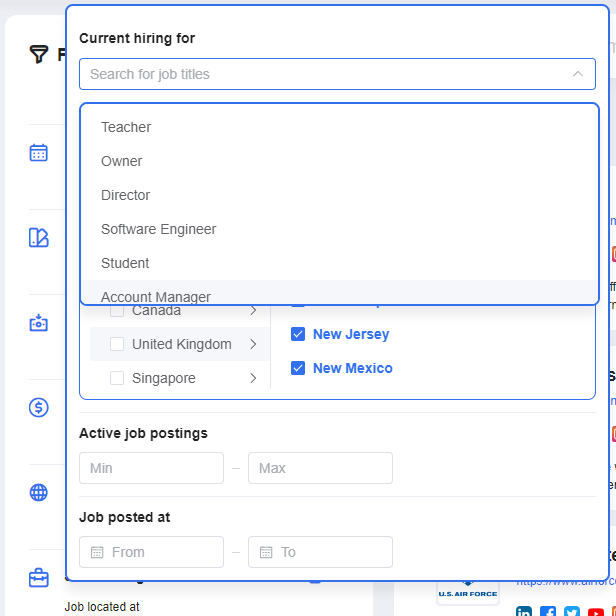This screenshot has height=616, width=616.
Task: Check the United Kingdom checkbox
Action: tap(117, 344)
